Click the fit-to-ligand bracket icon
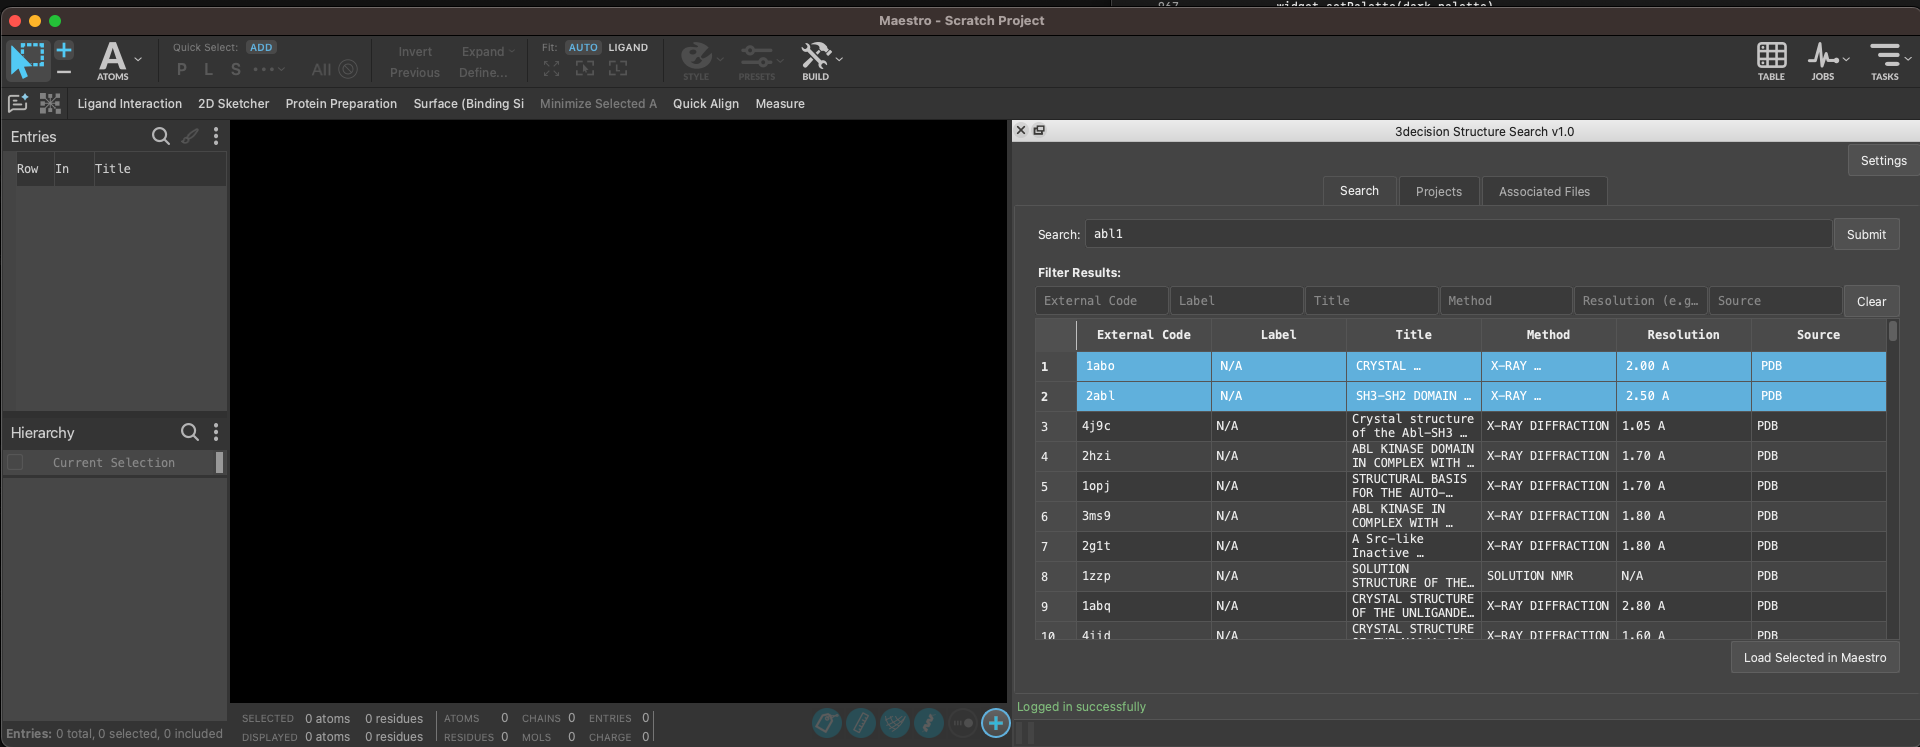The height and width of the screenshot is (747, 1920). [618, 68]
